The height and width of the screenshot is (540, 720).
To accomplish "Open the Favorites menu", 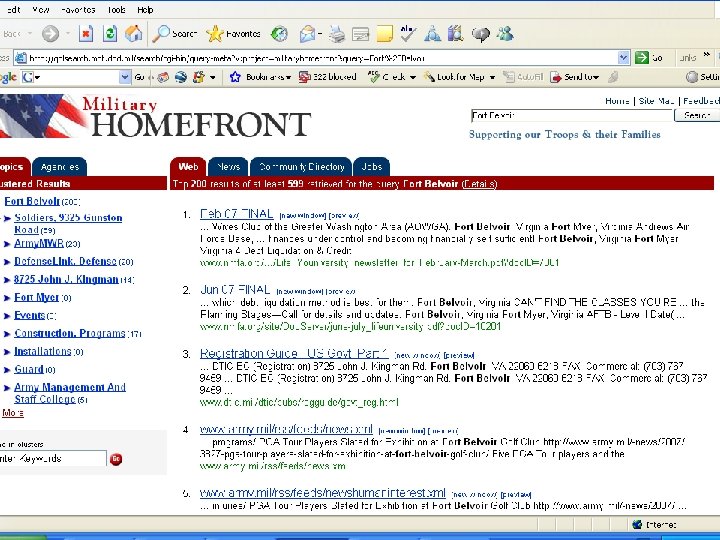I will pyautogui.click(x=78, y=10).
